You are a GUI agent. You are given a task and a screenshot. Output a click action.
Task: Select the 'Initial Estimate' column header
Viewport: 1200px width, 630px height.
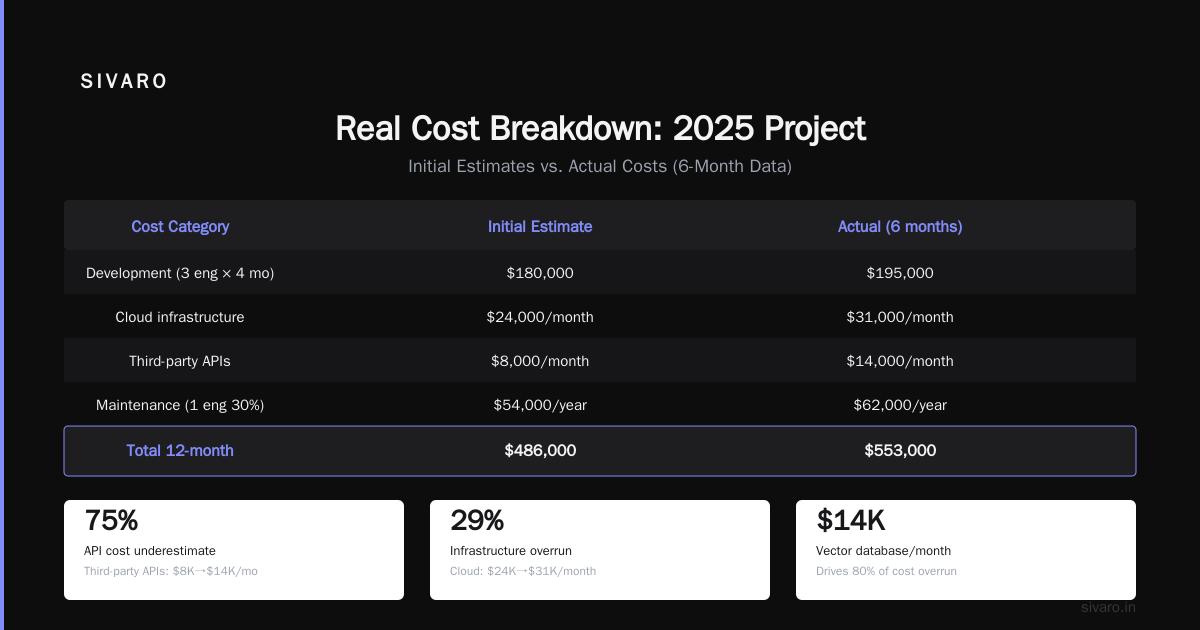pyautogui.click(x=540, y=227)
